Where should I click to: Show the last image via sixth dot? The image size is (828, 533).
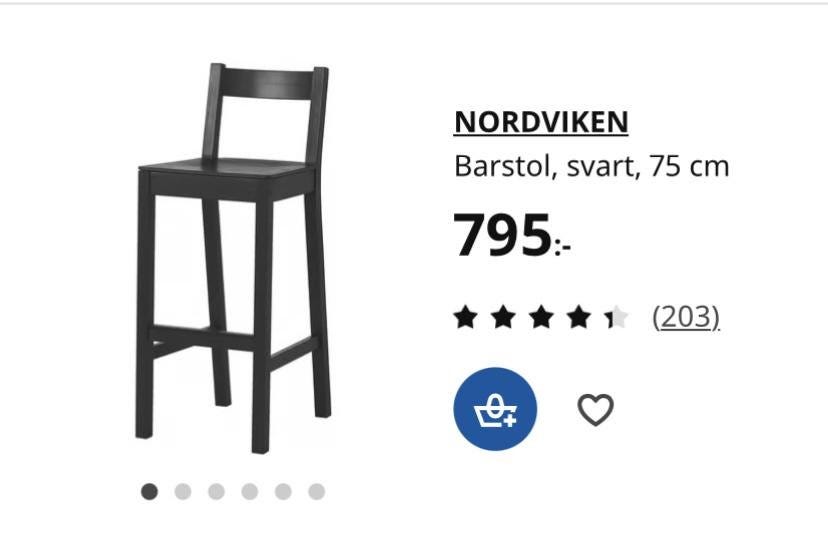317,492
